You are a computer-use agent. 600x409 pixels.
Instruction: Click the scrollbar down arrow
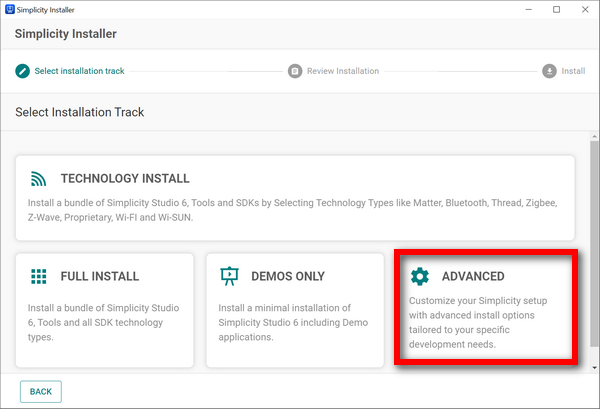pos(594,368)
